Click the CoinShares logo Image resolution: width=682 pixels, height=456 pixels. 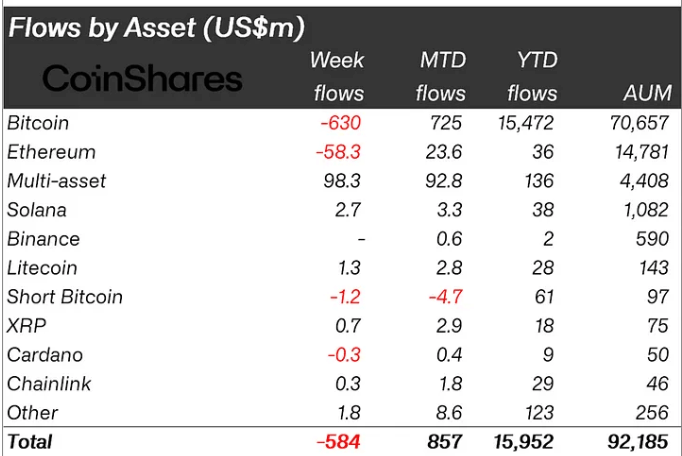pos(142,79)
